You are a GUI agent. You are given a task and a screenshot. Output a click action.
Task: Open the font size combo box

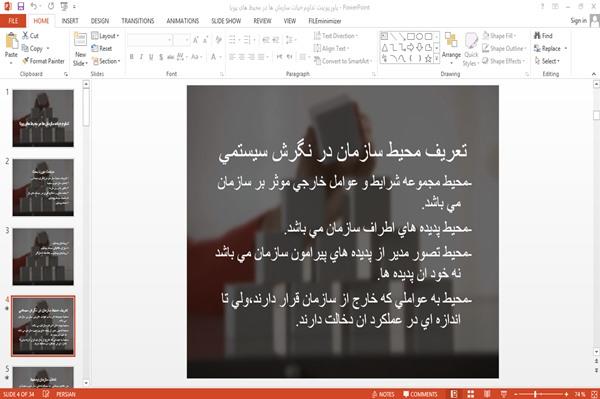click(x=182, y=40)
